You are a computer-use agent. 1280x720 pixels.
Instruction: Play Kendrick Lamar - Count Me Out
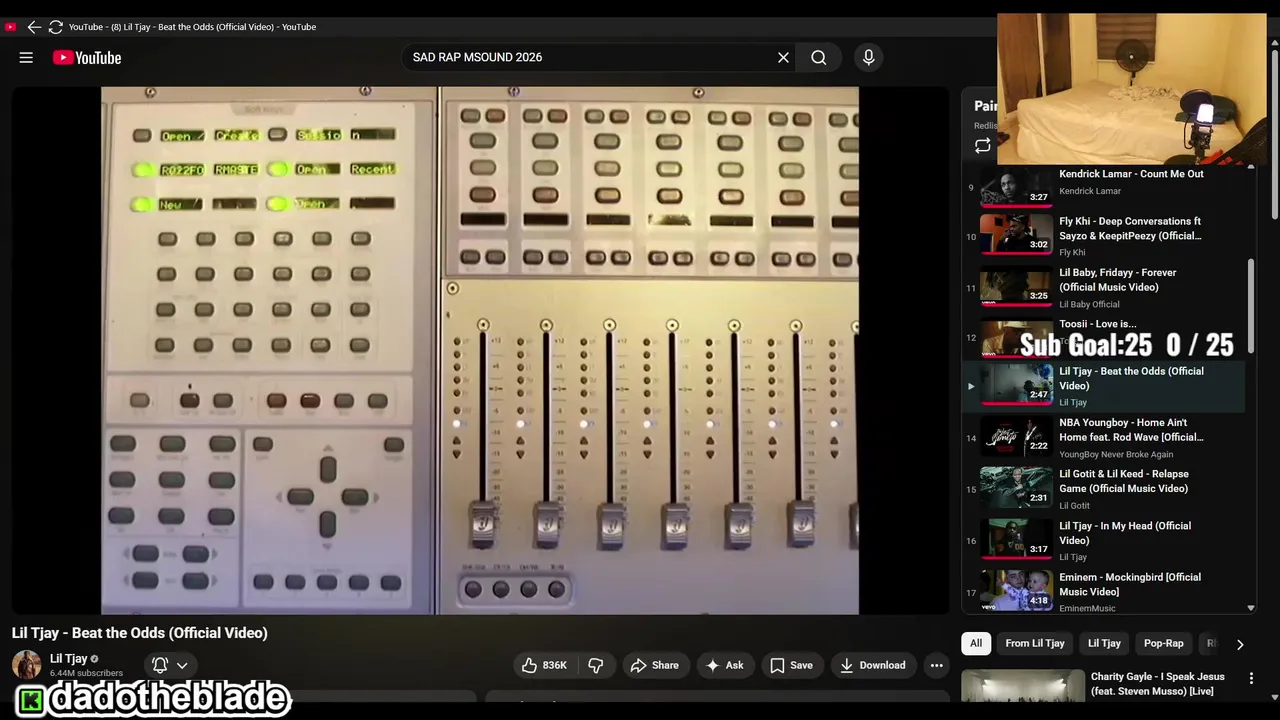pyautogui.click(x=1105, y=182)
